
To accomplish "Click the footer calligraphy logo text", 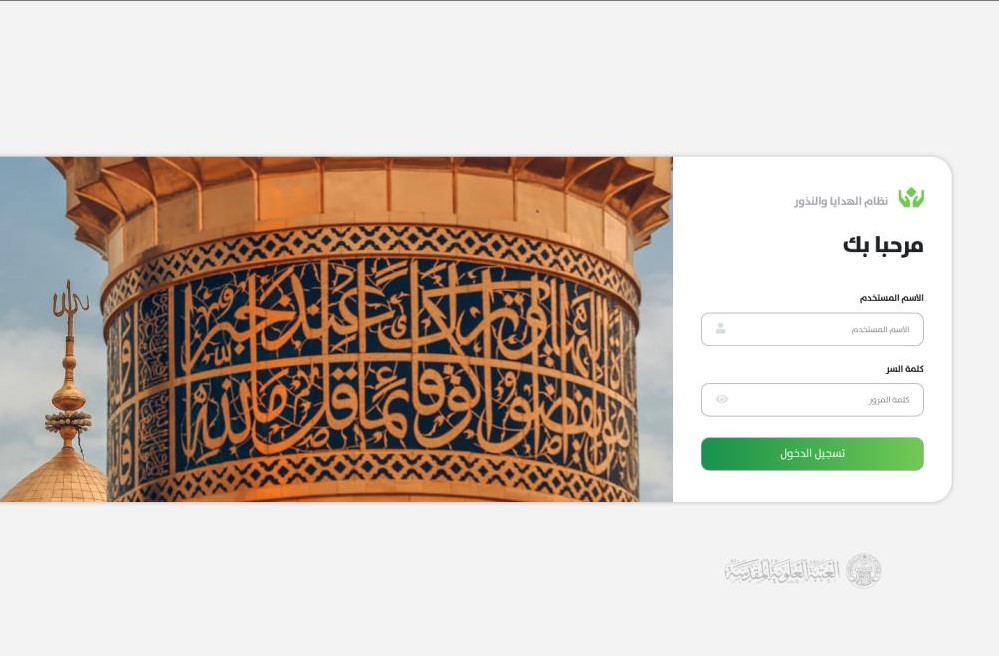I will coord(782,571).
